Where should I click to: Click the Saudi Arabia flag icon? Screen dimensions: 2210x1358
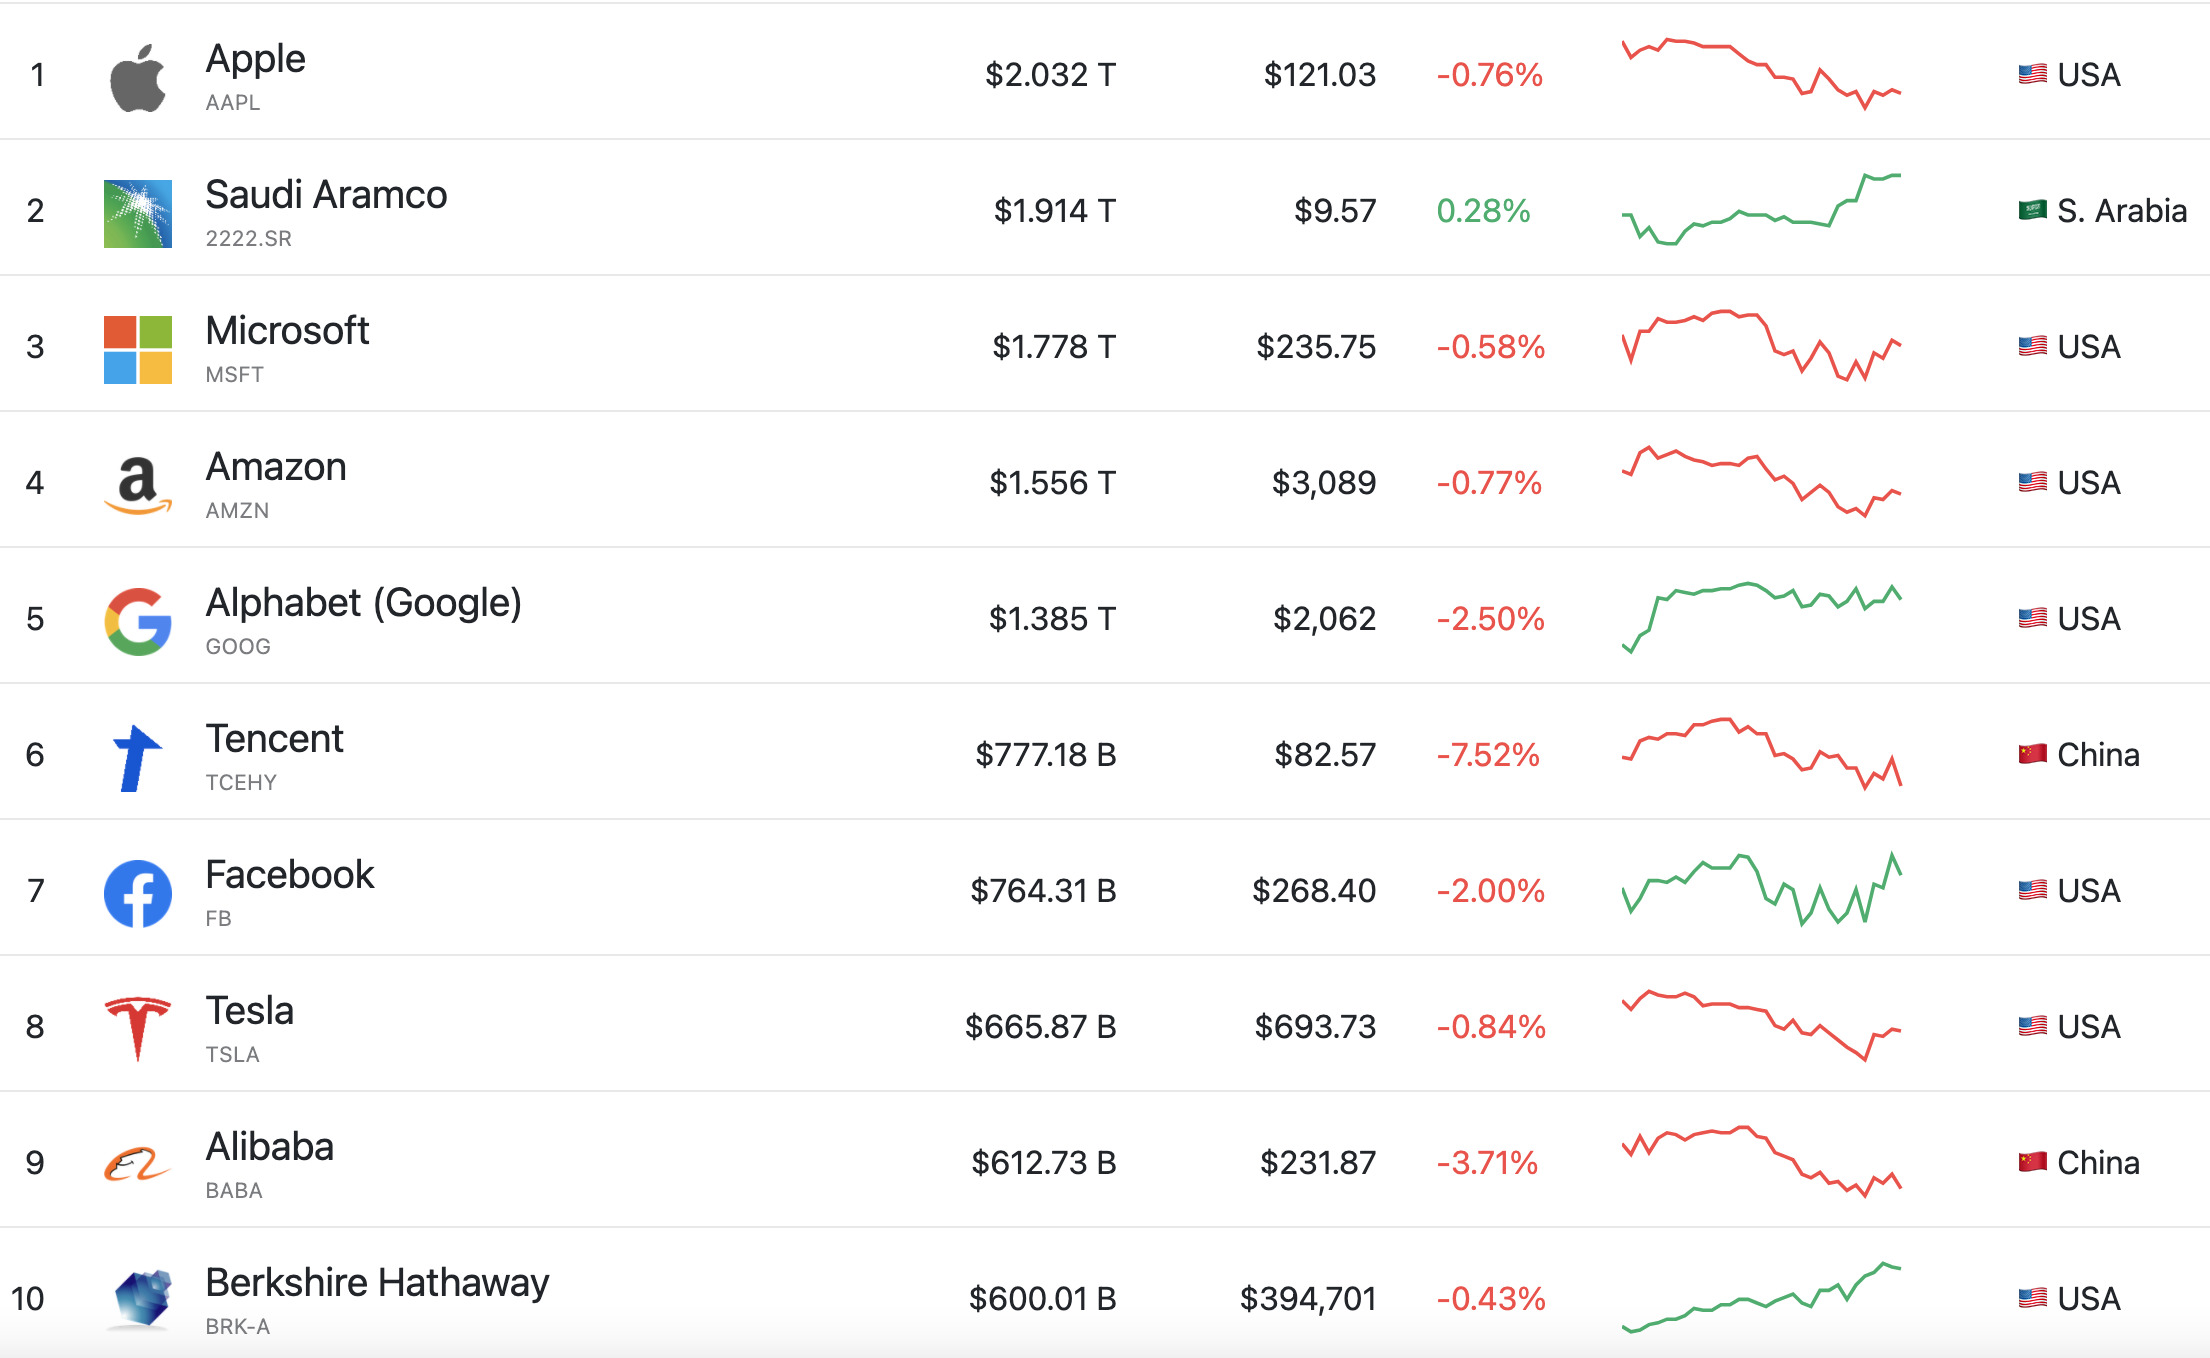[x=2032, y=211]
